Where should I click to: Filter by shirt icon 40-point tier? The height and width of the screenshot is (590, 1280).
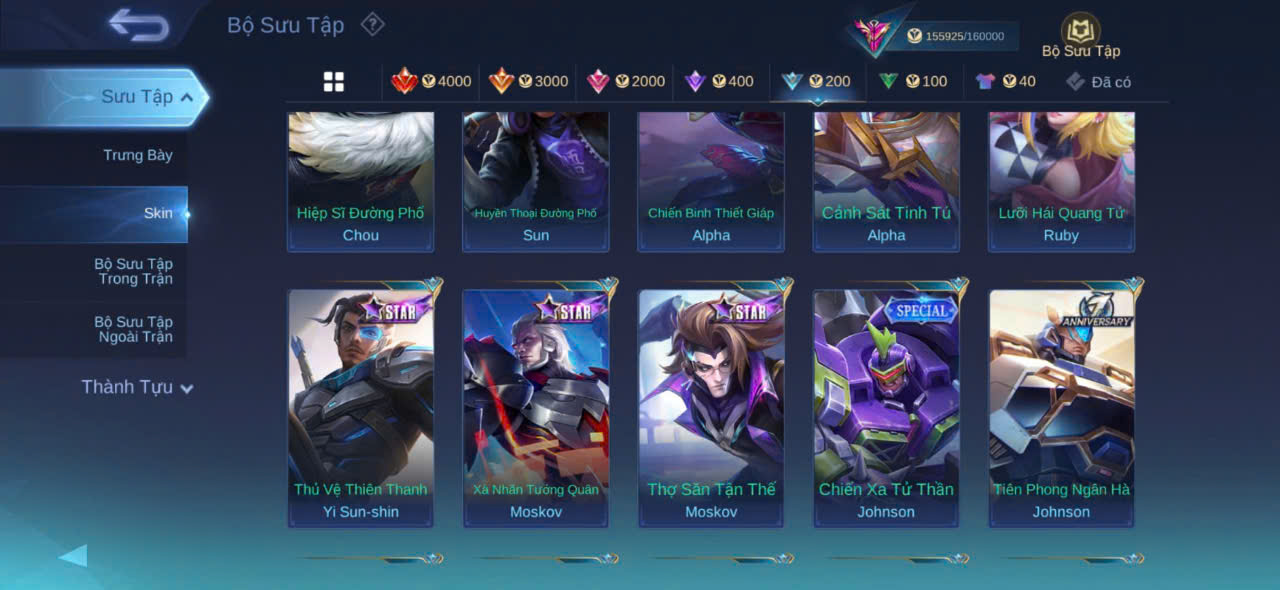pyautogui.click(x=1006, y=81)
